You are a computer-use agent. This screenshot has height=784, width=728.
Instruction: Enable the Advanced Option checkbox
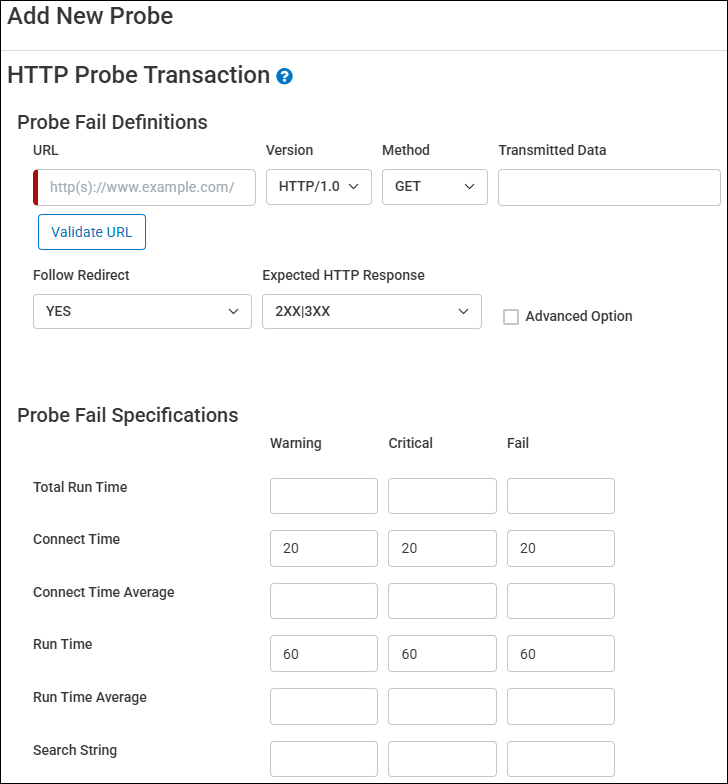coord(511,317)
